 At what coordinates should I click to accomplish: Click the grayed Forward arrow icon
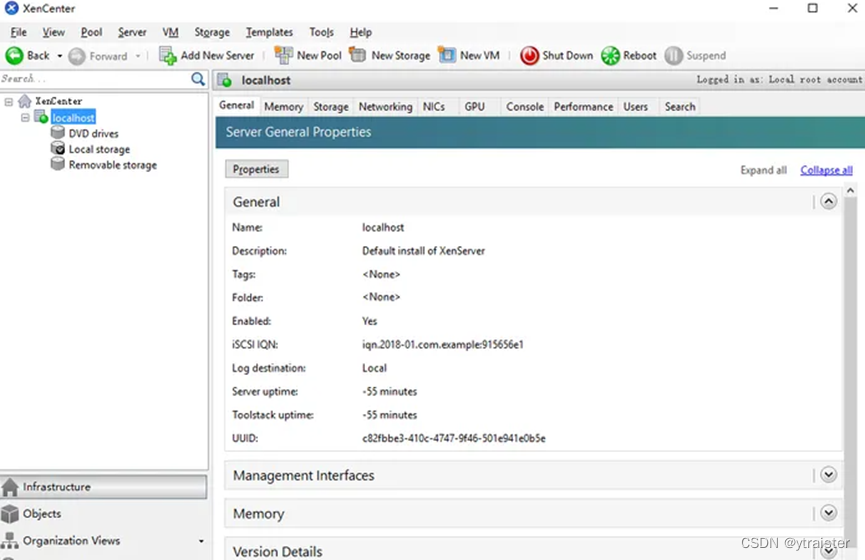[77, 56]
